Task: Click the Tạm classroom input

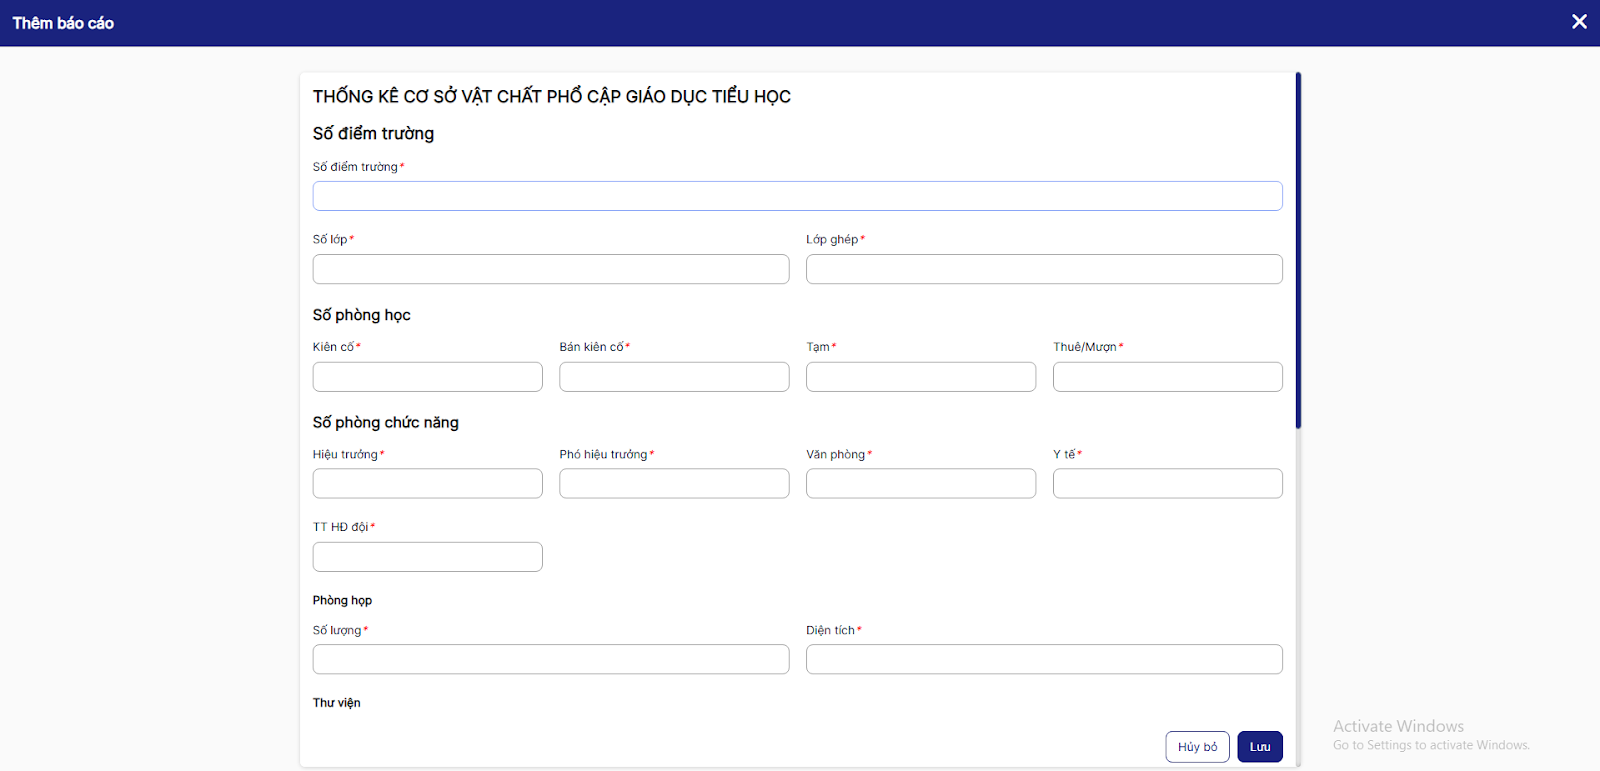Action: tap(920, 377)
